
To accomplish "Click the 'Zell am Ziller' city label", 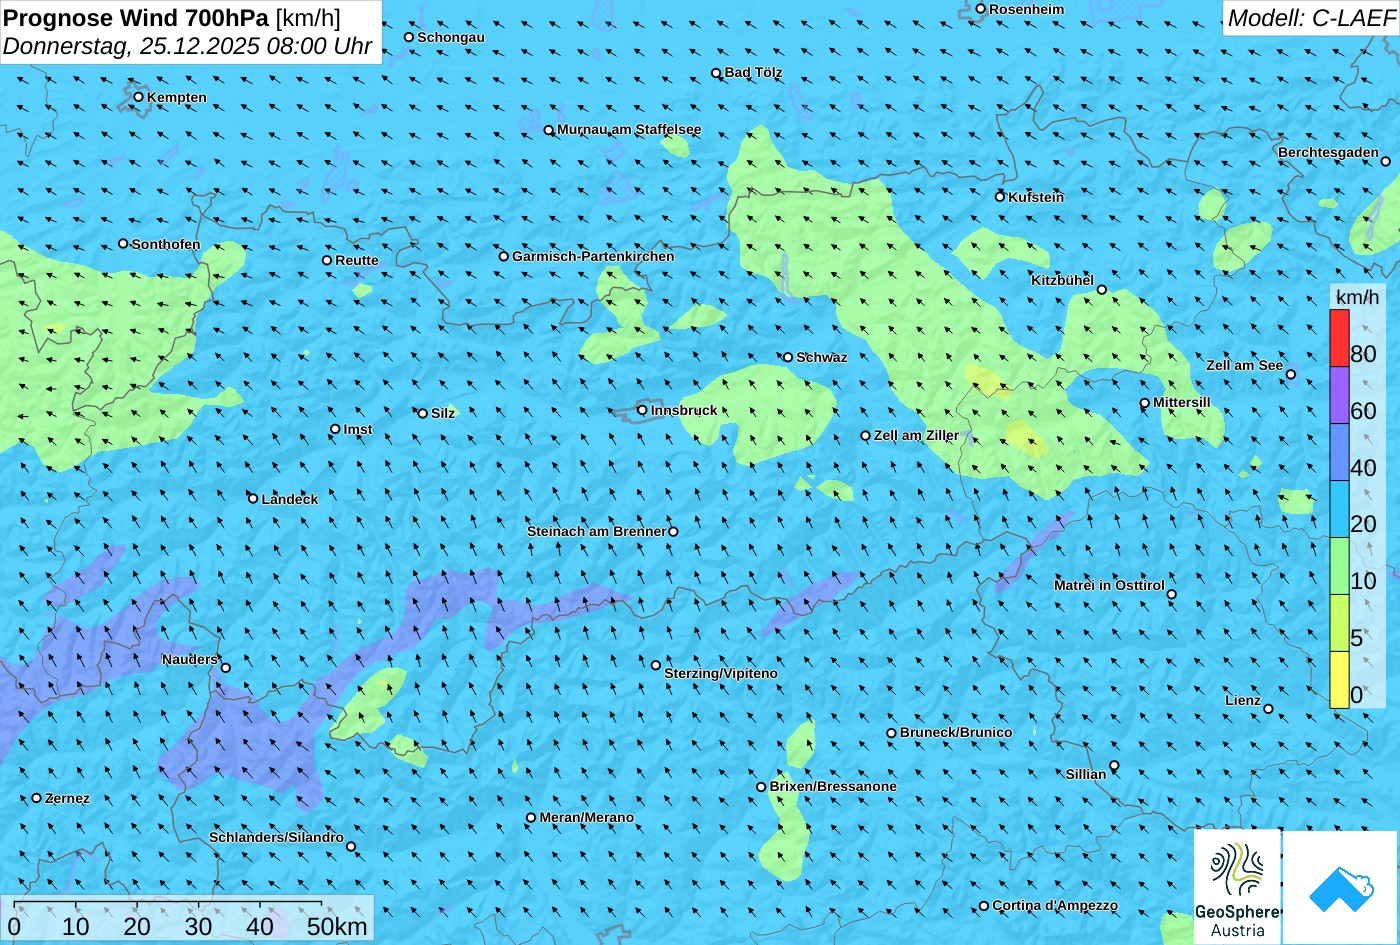I will tap(916, 435).
